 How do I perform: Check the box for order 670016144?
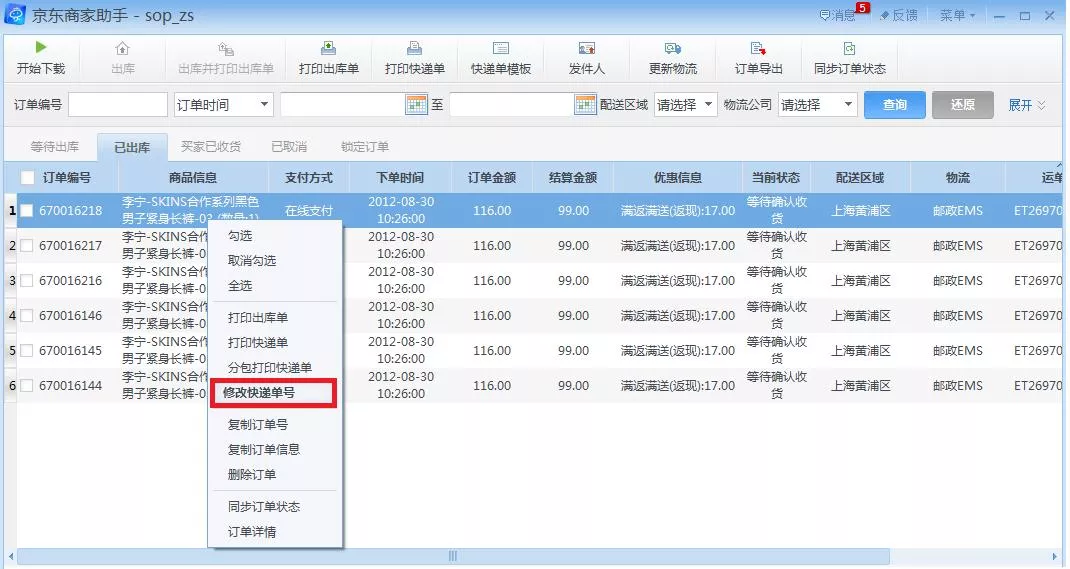click(x=27, y=385)
